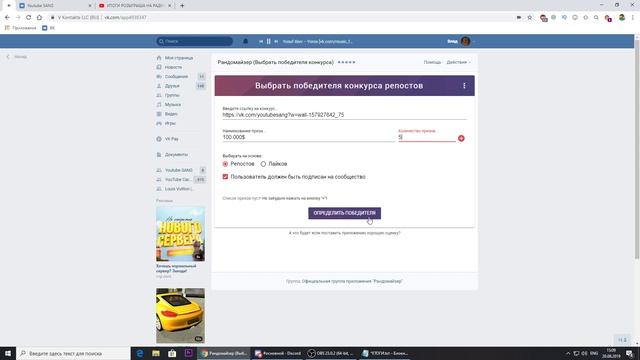
Task: Open Youtube SANG group shortcut in sidebar
Action: click(x=178, y=170)
